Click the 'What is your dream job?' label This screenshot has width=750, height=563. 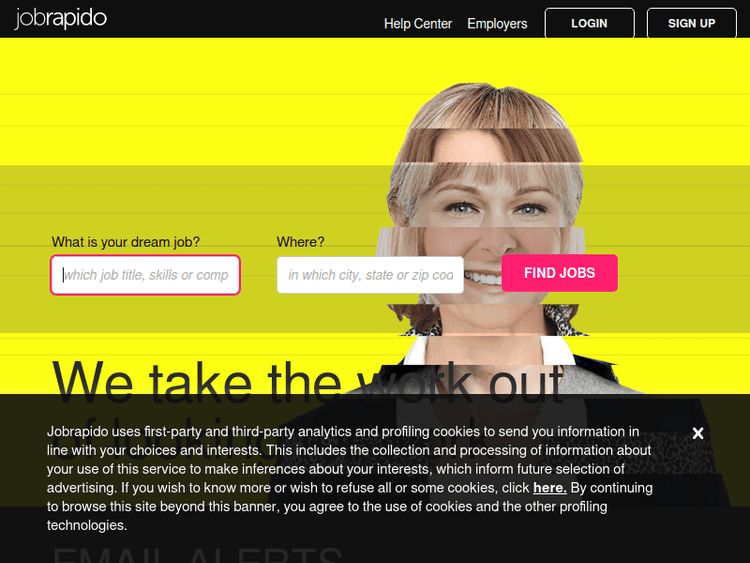[x=125, y=242]
